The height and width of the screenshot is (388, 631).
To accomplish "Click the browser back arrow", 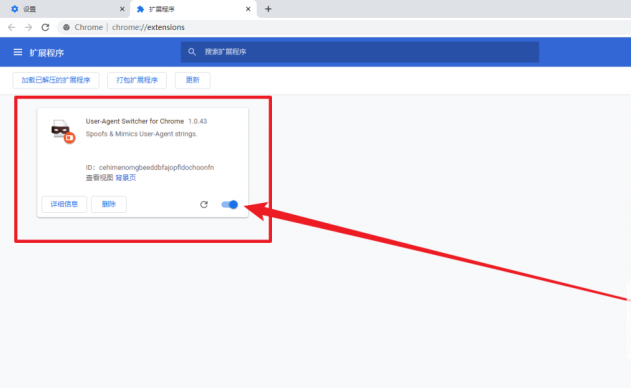I will (12, 27).
